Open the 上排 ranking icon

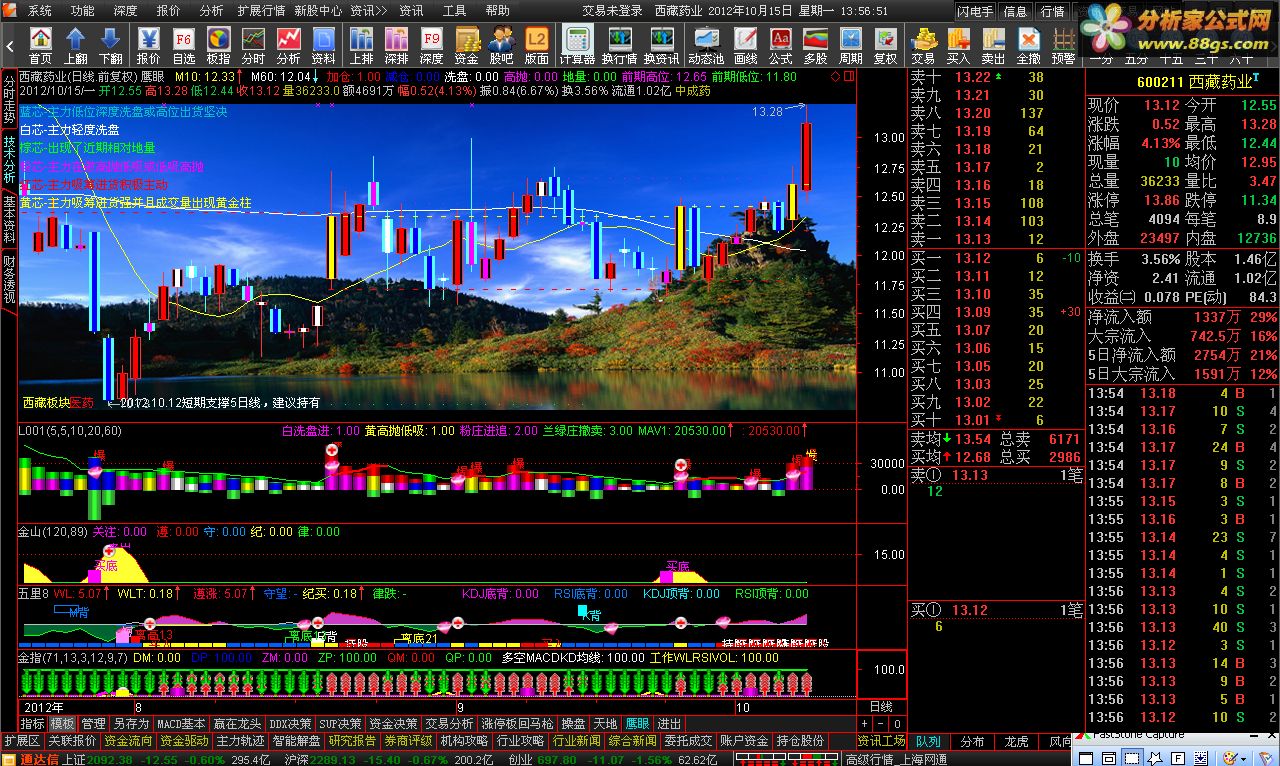coord(361,46)
